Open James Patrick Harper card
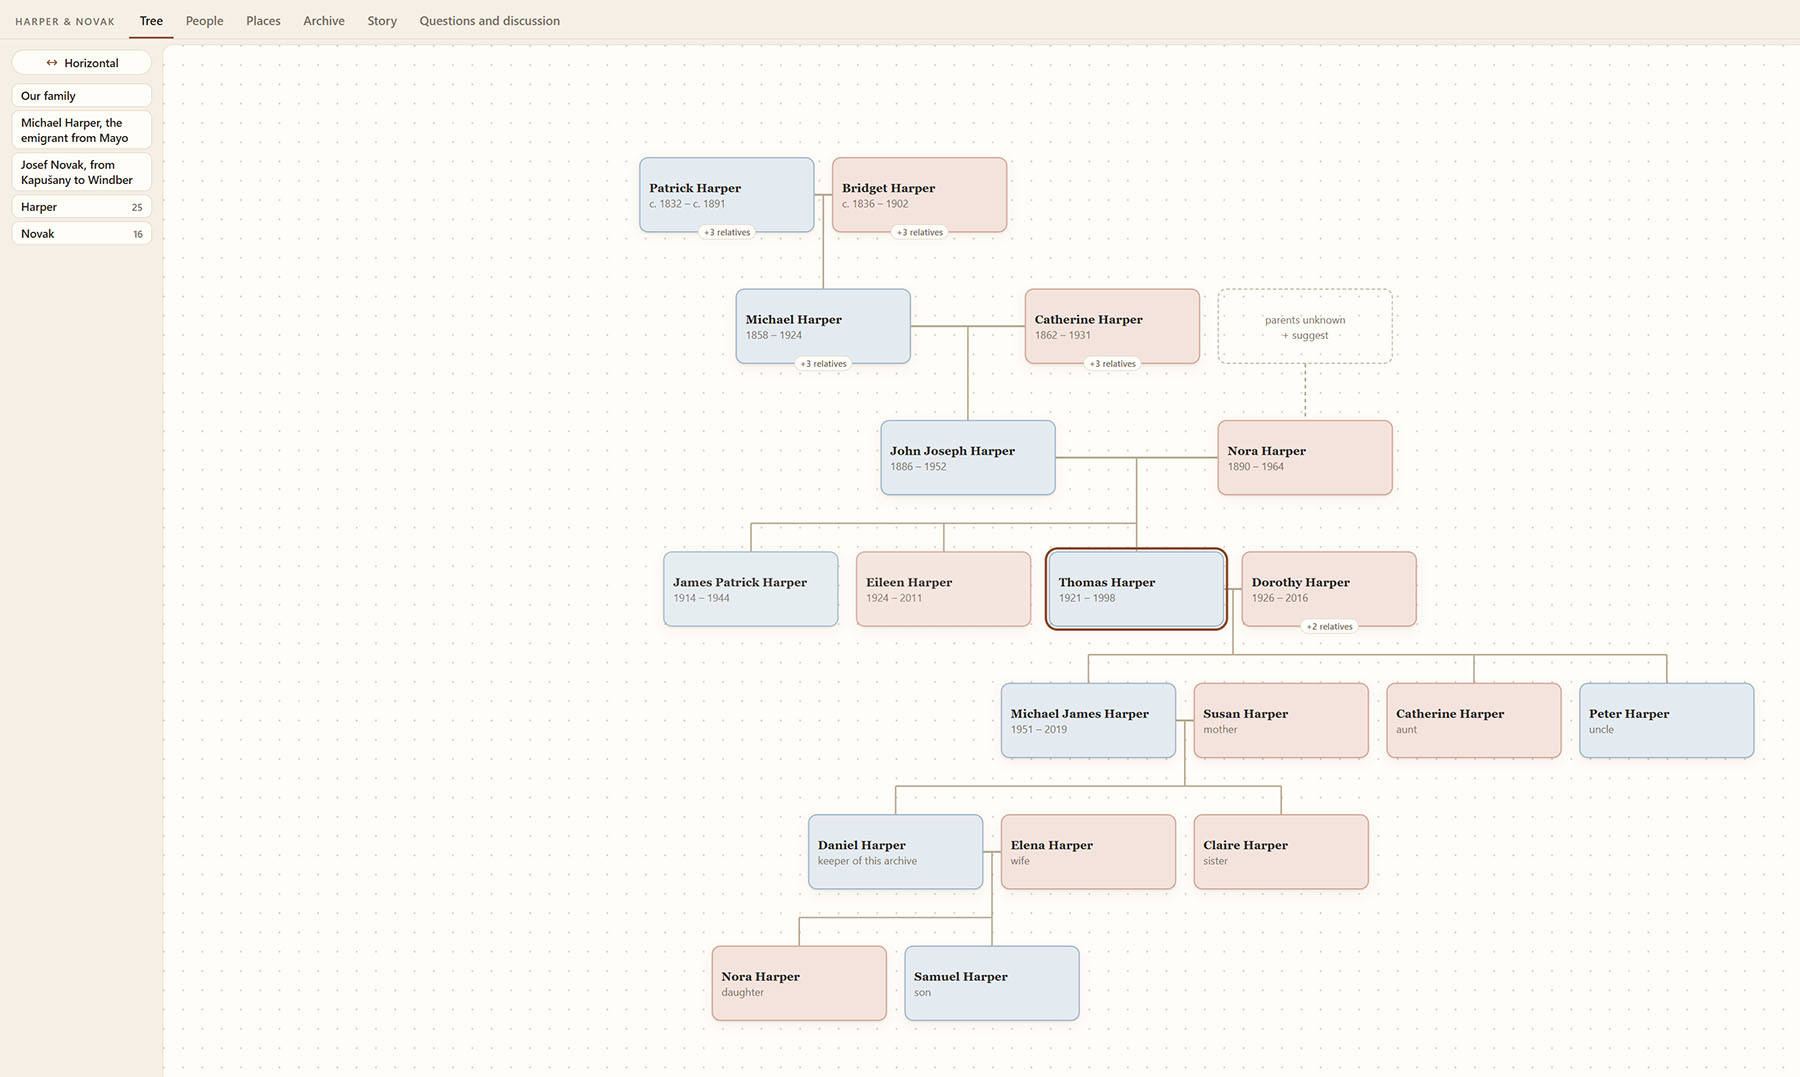Viewport: 1800px width, 1077px height. click(751, 590)
